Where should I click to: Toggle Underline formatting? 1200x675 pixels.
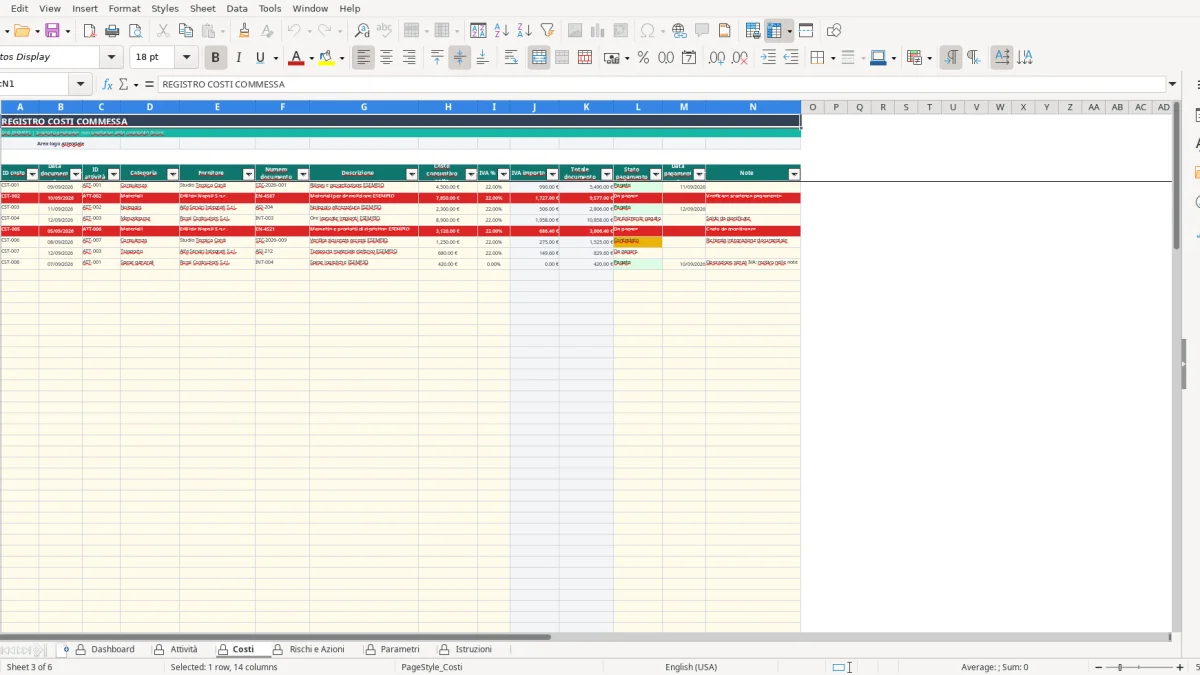pos(261,58)
